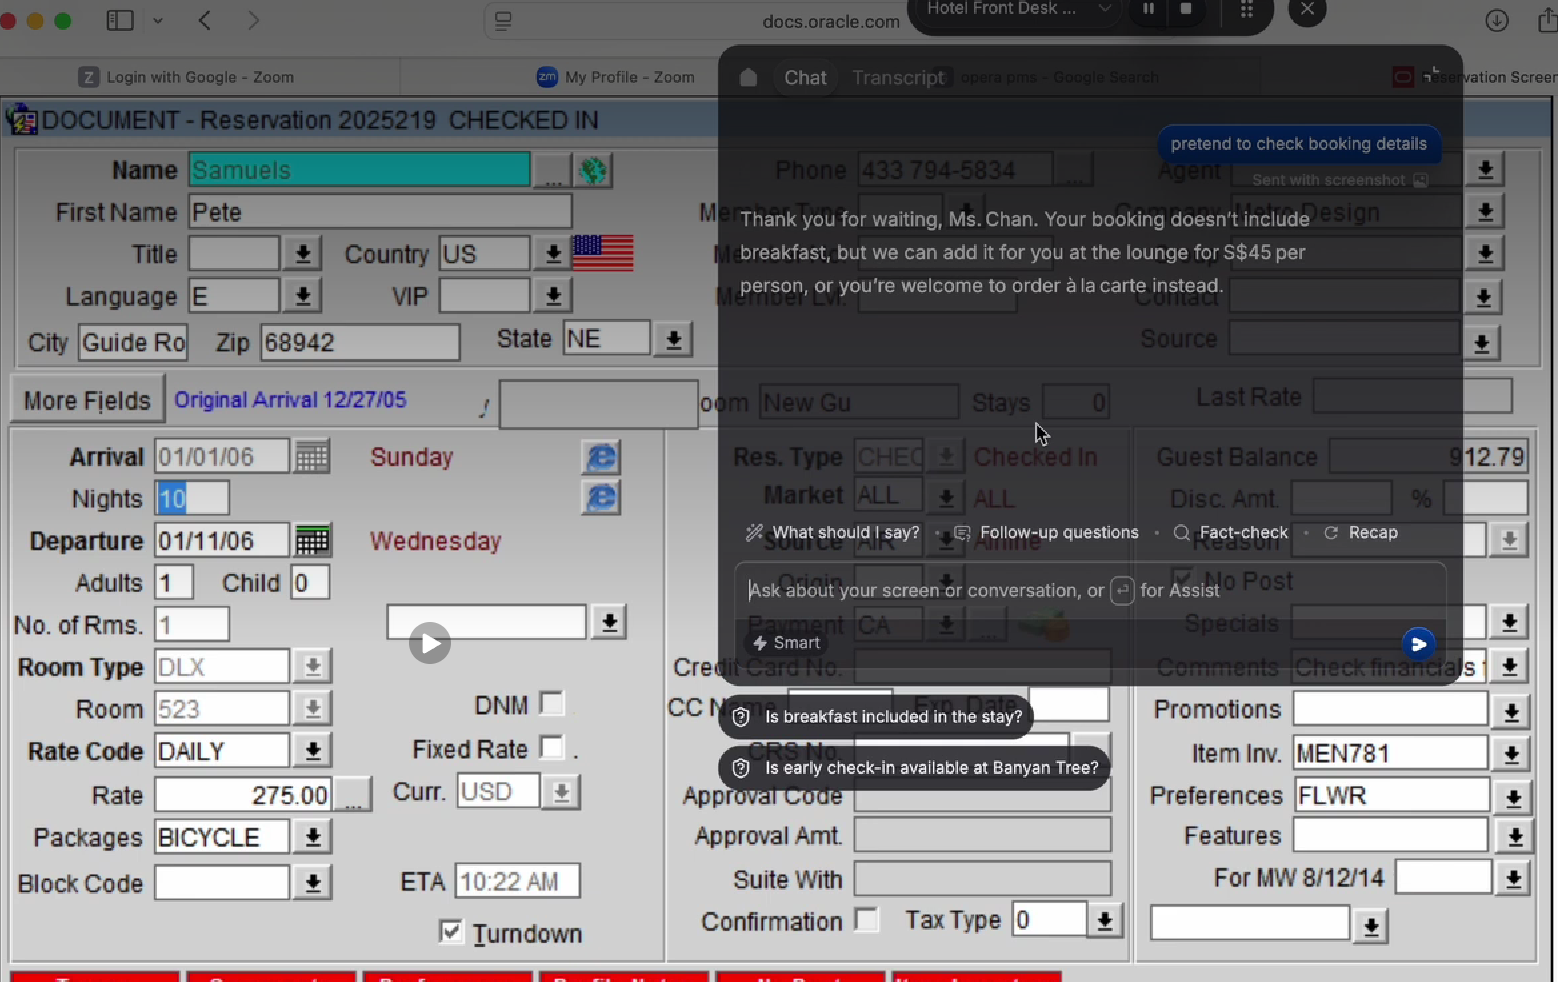This screenshot has width=1558, height=982.
Task: Expand the Room Type dropdown
Action: click(x=311, y=665)
